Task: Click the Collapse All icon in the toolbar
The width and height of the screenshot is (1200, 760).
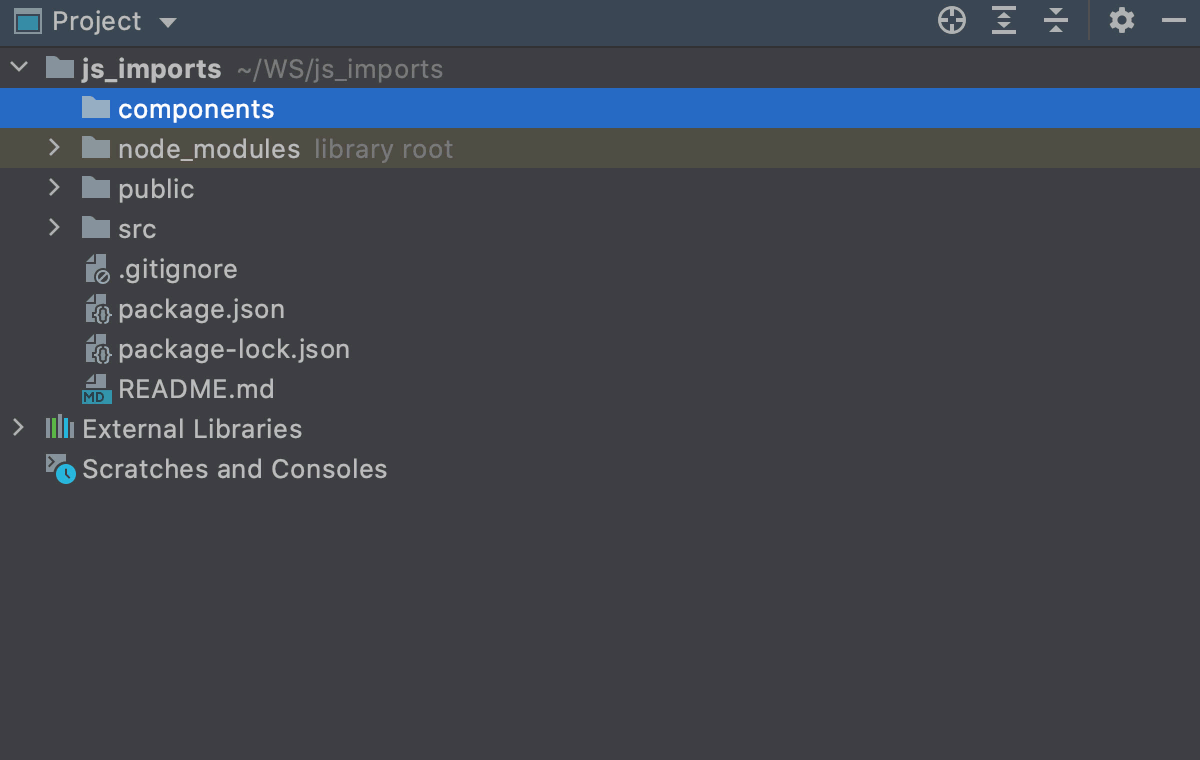Action: (1056, 20)
